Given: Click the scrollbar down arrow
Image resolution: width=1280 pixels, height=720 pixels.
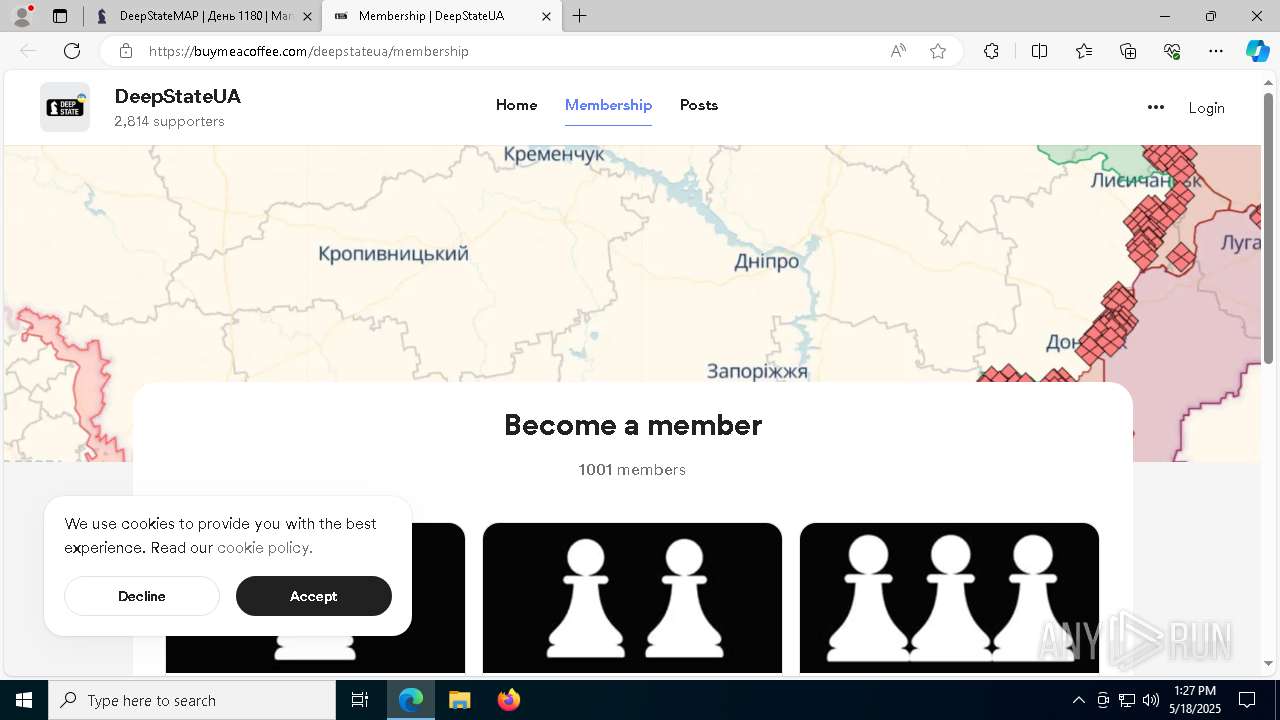Looking at the screenshot, I should point(1269,663).
